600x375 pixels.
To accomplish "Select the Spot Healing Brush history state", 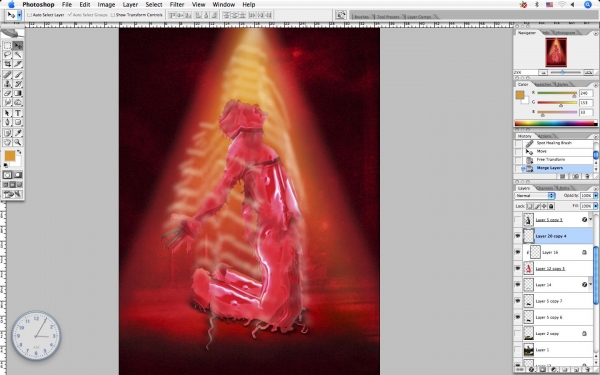I will (x=554, y=143).
